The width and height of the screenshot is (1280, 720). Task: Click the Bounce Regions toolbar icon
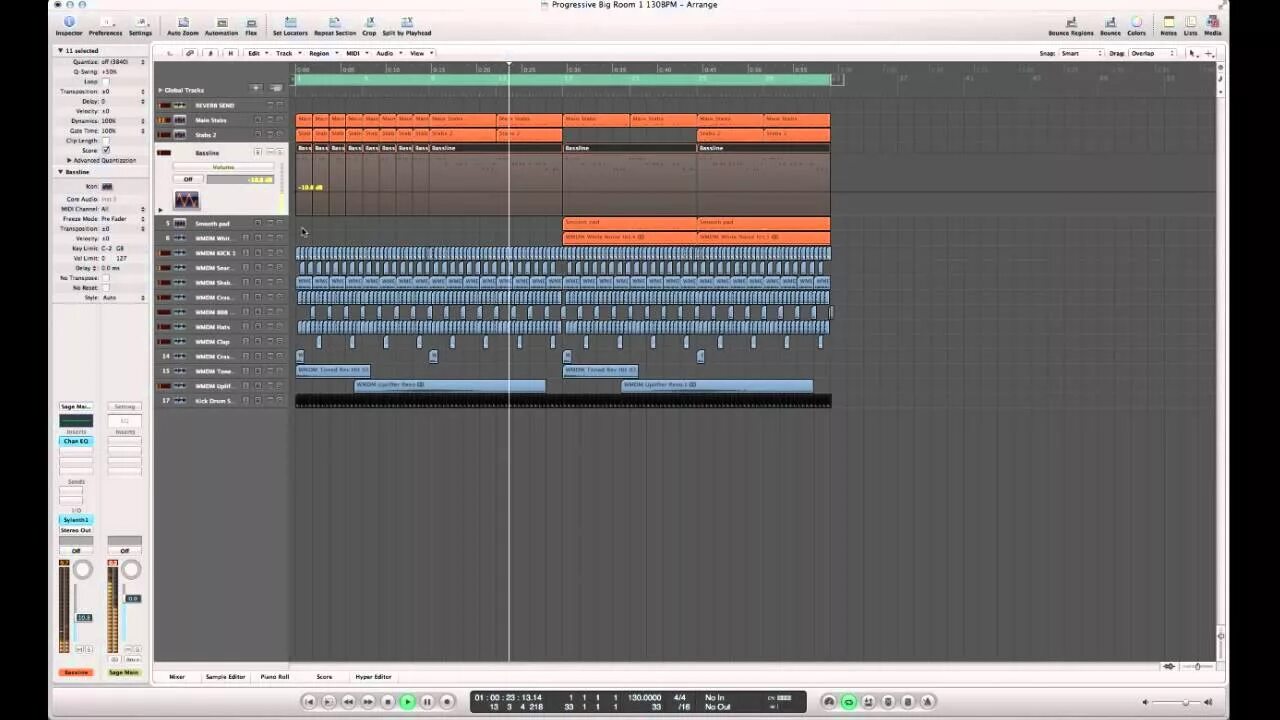click(x=1071, y=26)
